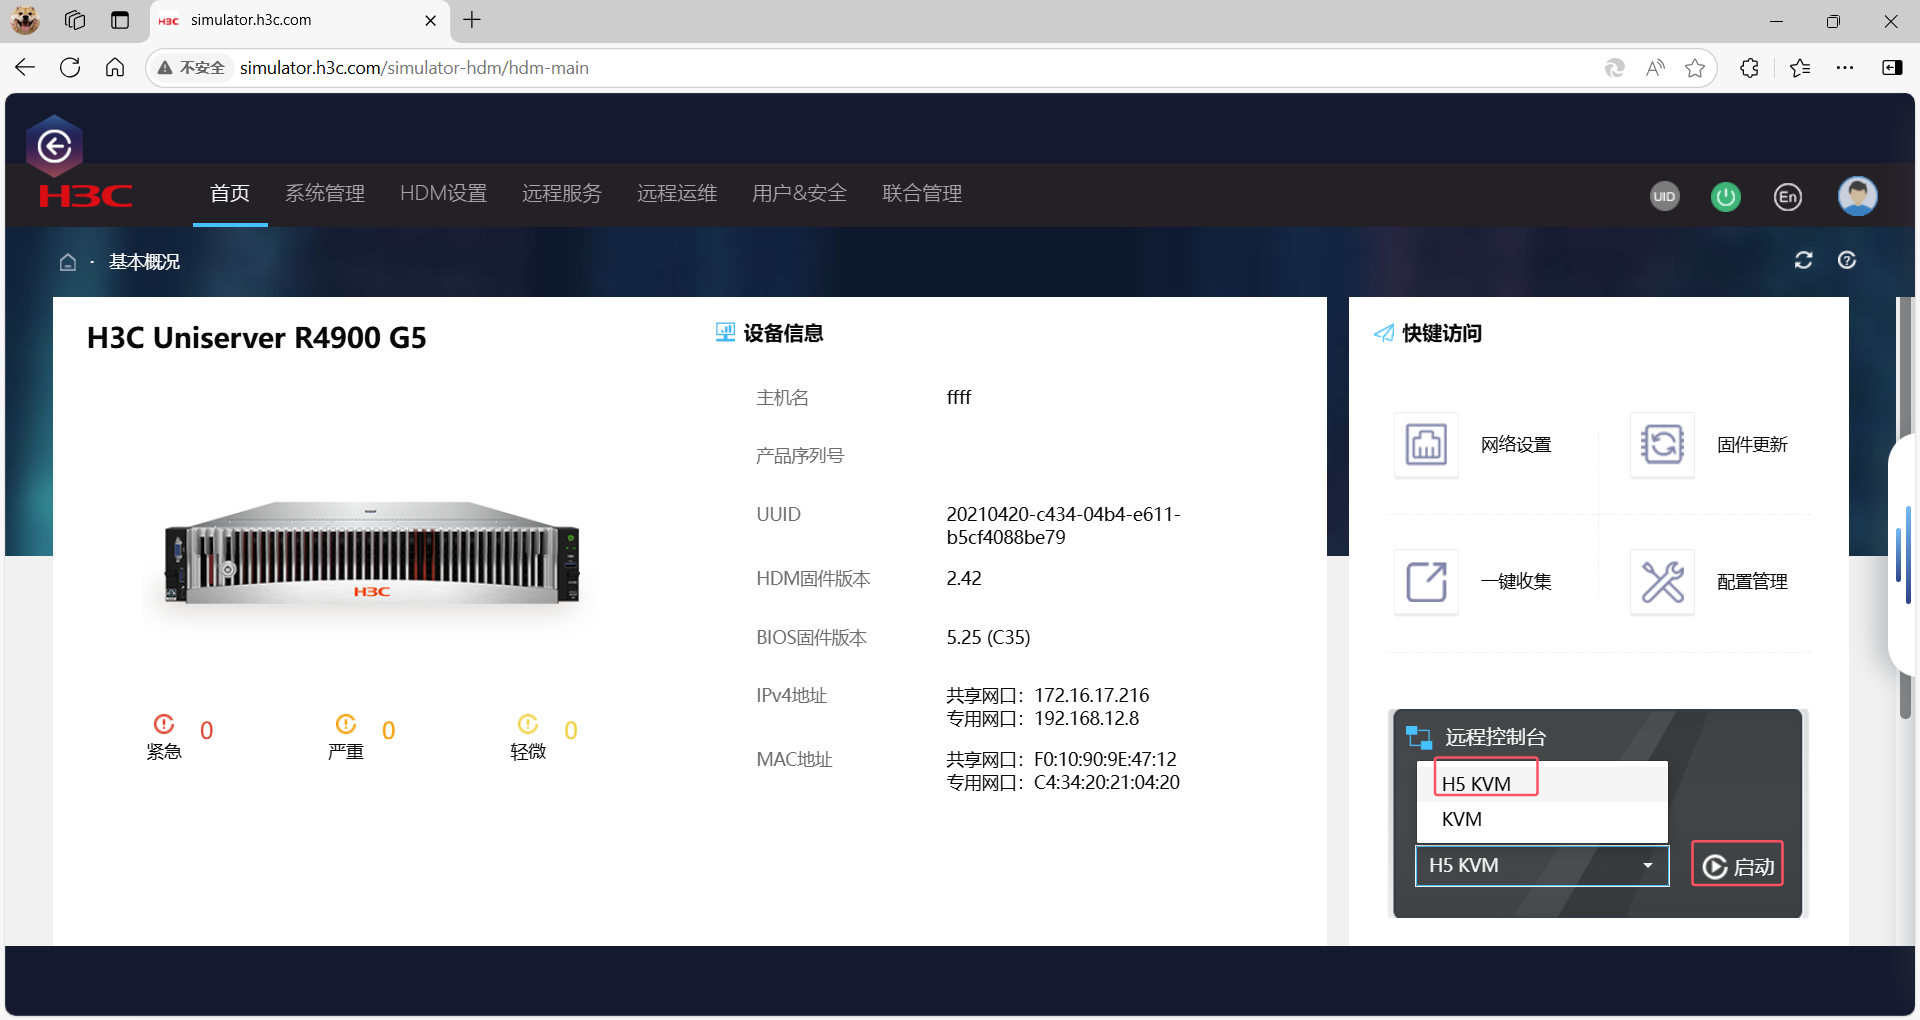Viewport: 1920px width, 1020px height.
Task: Click the H3C logo
Action: coord(85,196)
